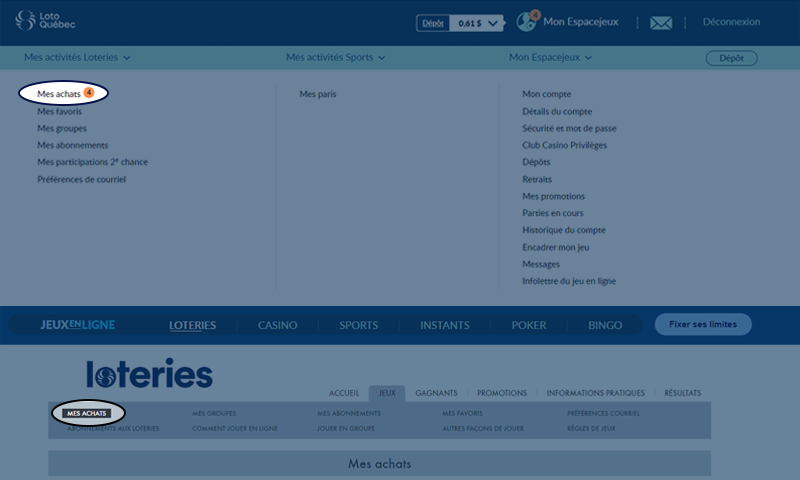The width and height of the screenshot is (800, 480).
Task: Open Parties en cours
Action: pos(553,213)
